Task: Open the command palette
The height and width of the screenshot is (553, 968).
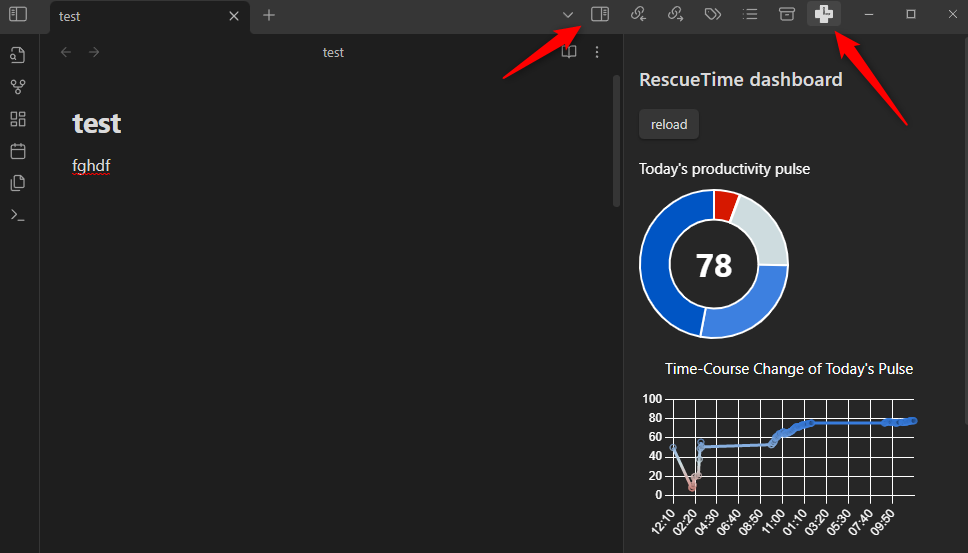Action: [x=18, y=215]
